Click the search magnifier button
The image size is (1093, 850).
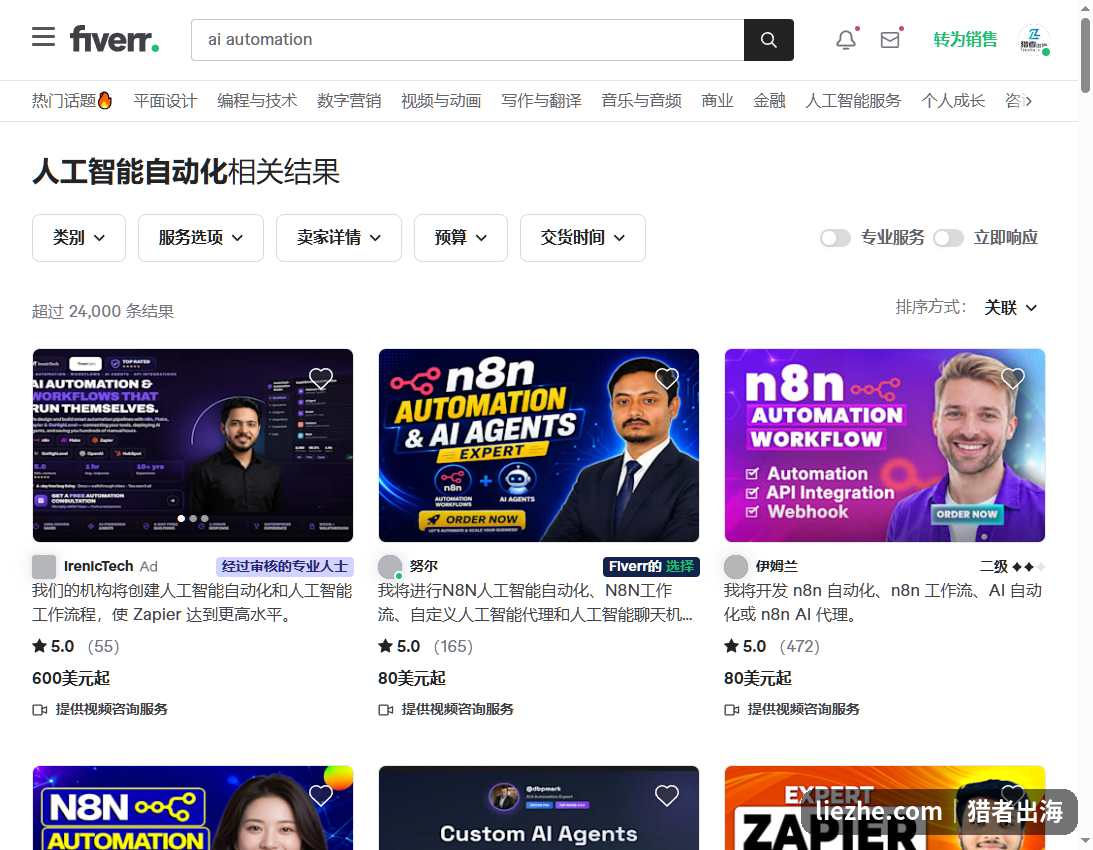(768, 40)
